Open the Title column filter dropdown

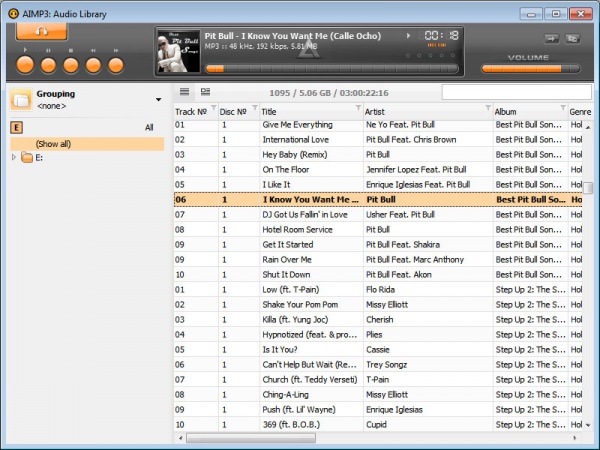(x=354, y=112)
